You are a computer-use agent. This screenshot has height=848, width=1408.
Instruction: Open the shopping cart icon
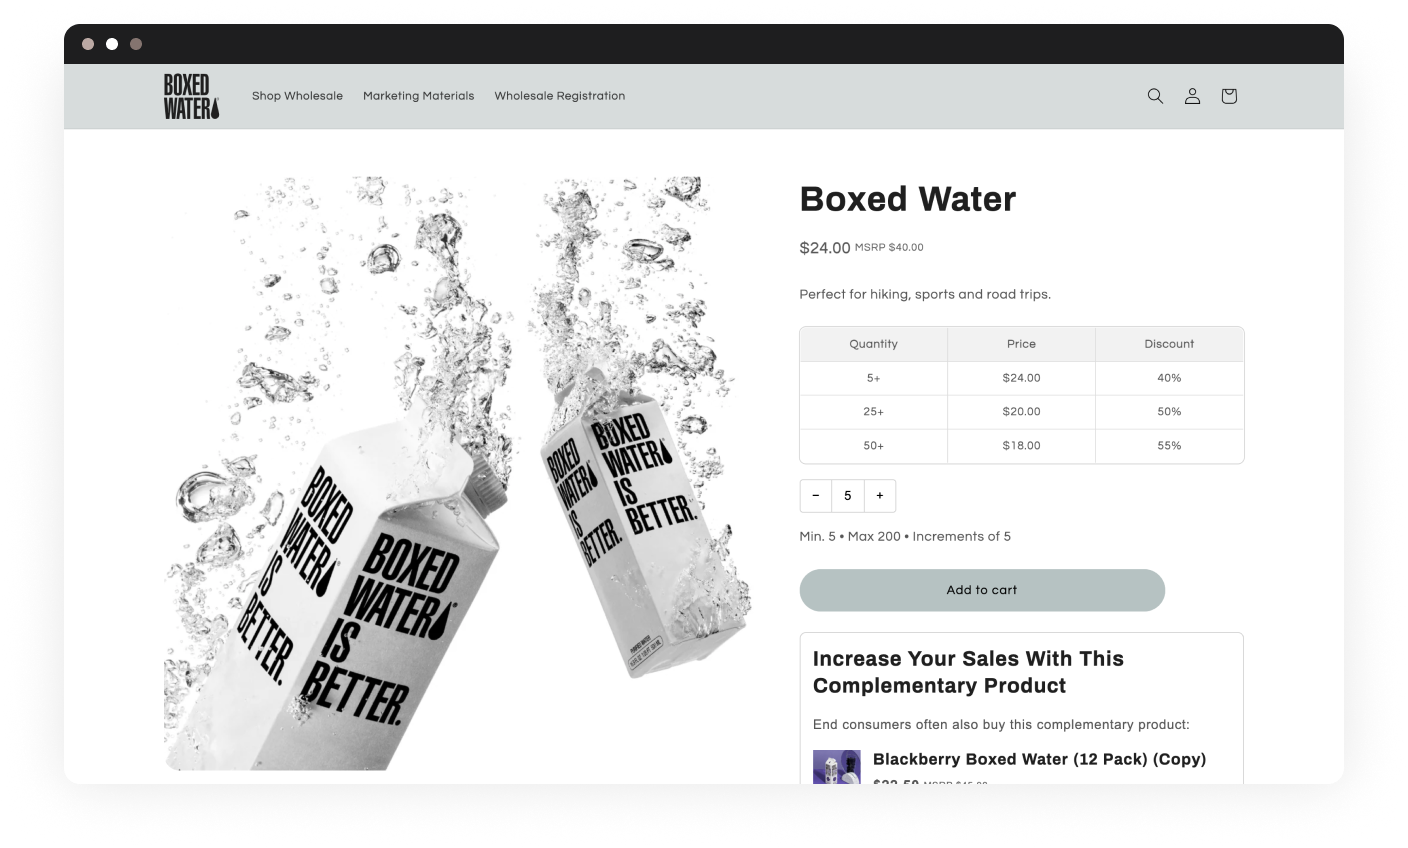pos(1229,96)
